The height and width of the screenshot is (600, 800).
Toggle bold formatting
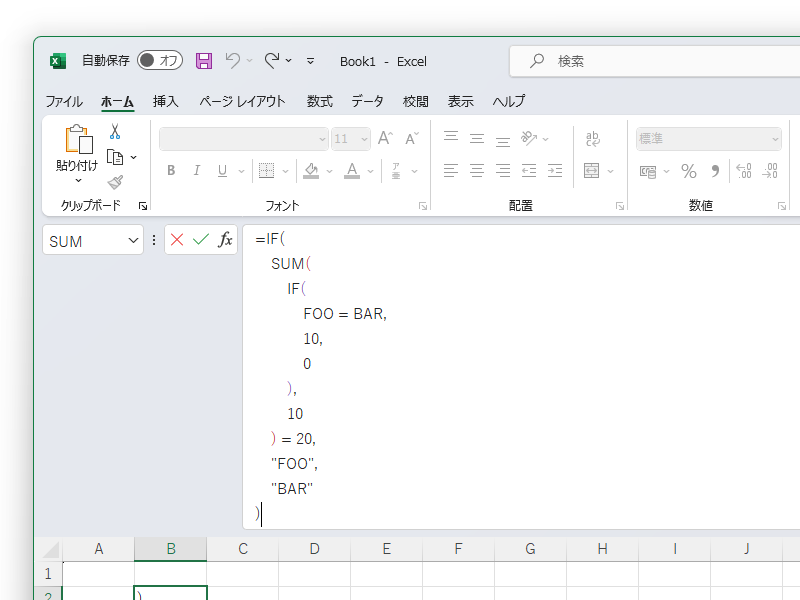171,170
